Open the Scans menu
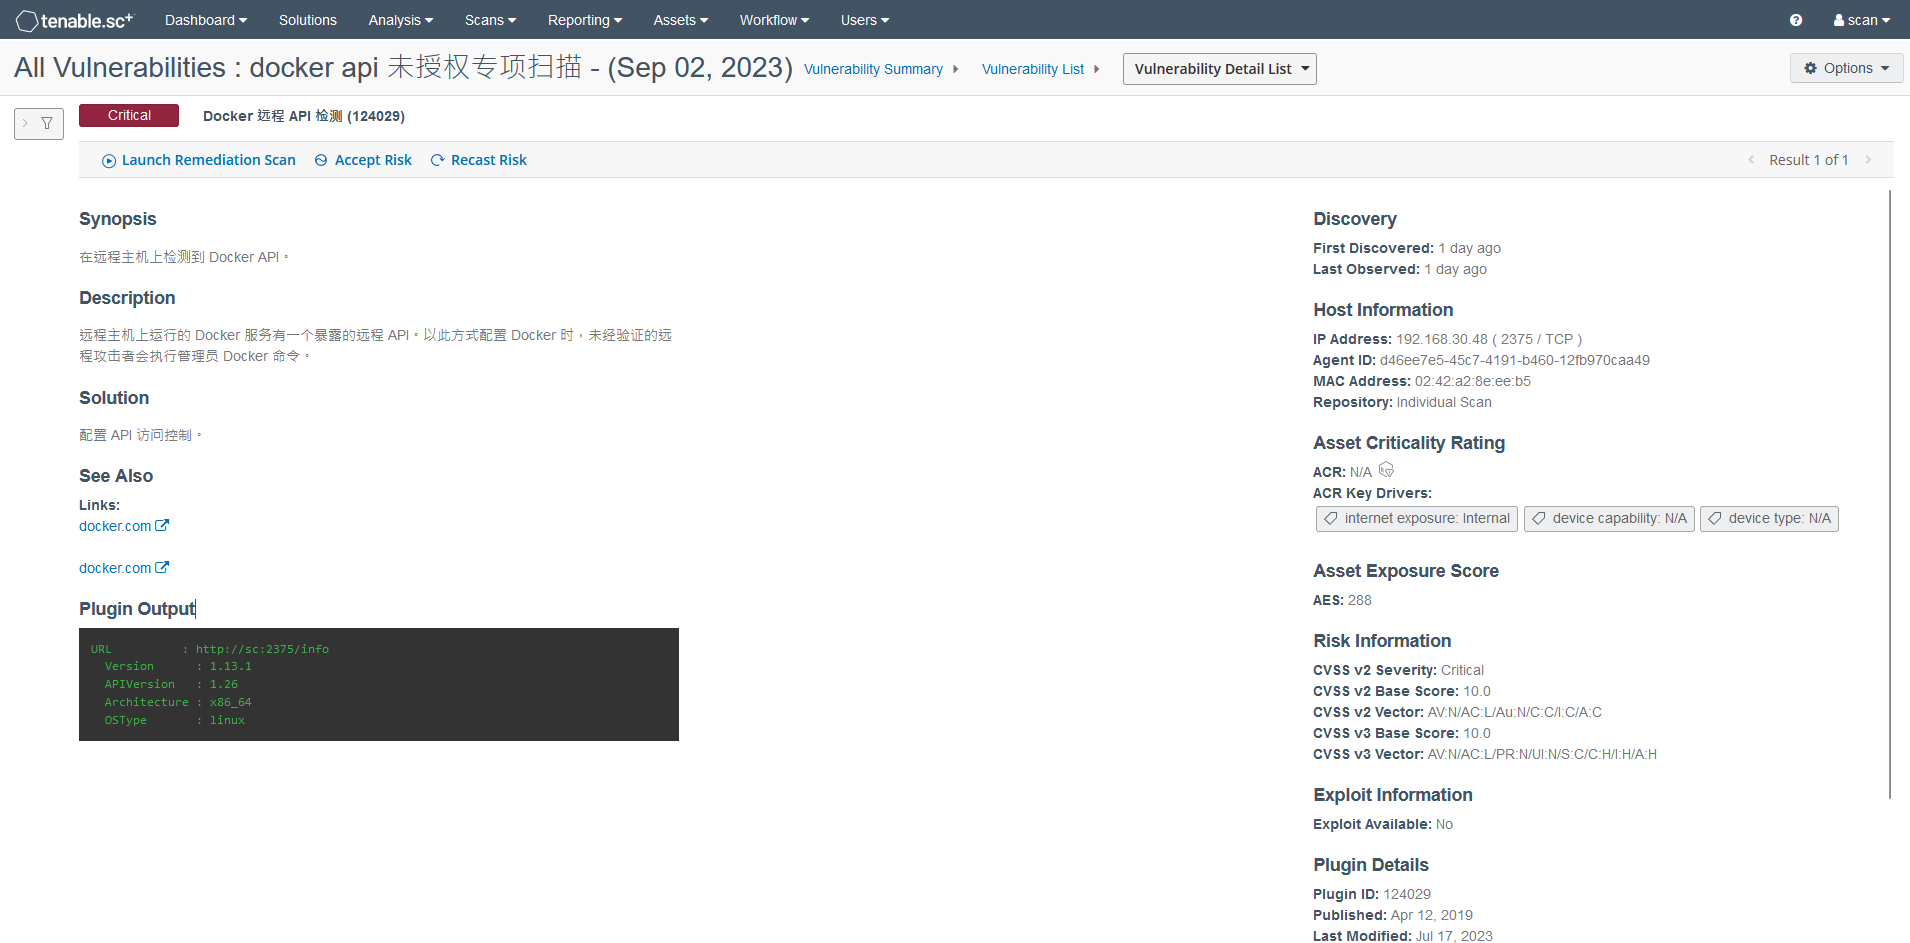This screenshot has width=1910, height=943. [x=489, y=19]
